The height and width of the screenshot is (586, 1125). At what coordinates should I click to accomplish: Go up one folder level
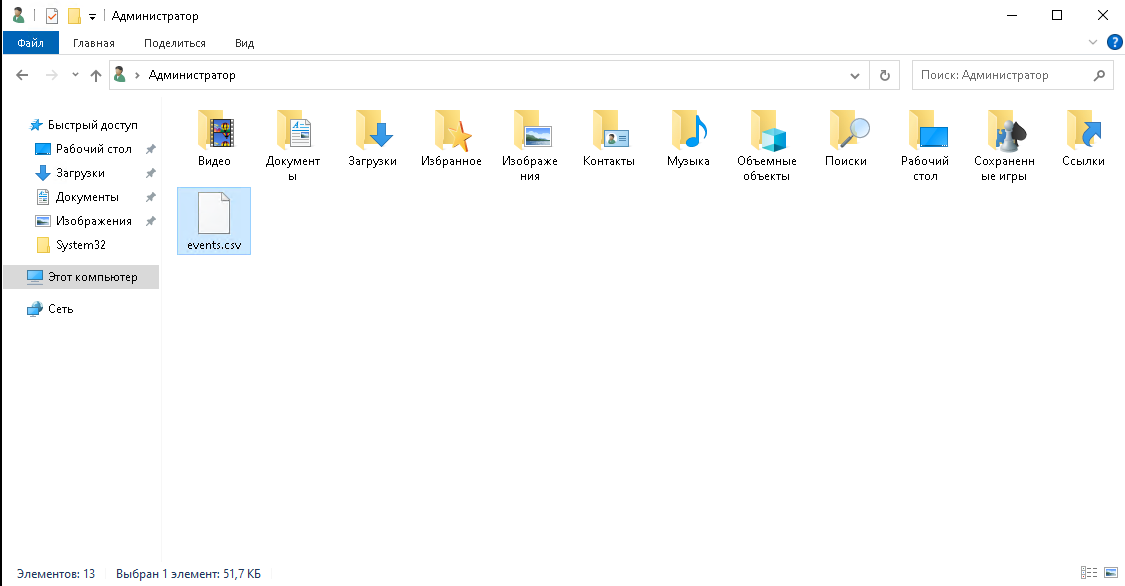pos(96,75)
